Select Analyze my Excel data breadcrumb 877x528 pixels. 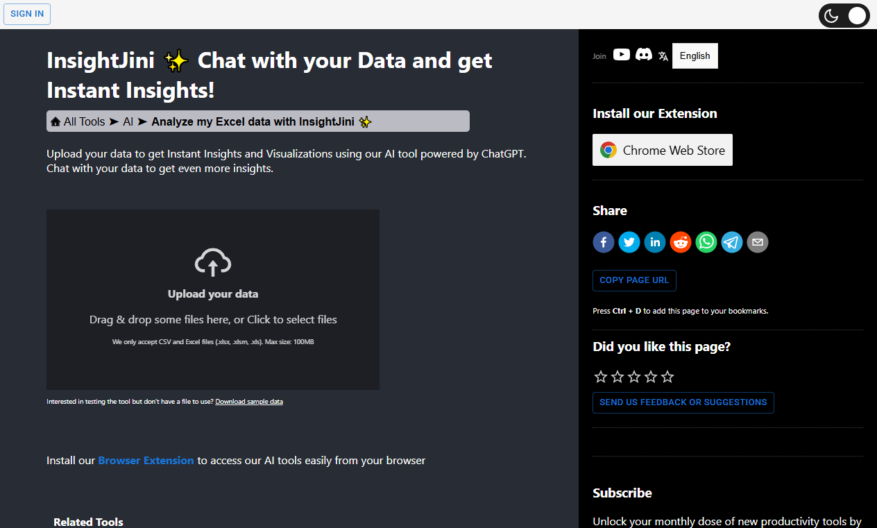[x=261, y=121]
